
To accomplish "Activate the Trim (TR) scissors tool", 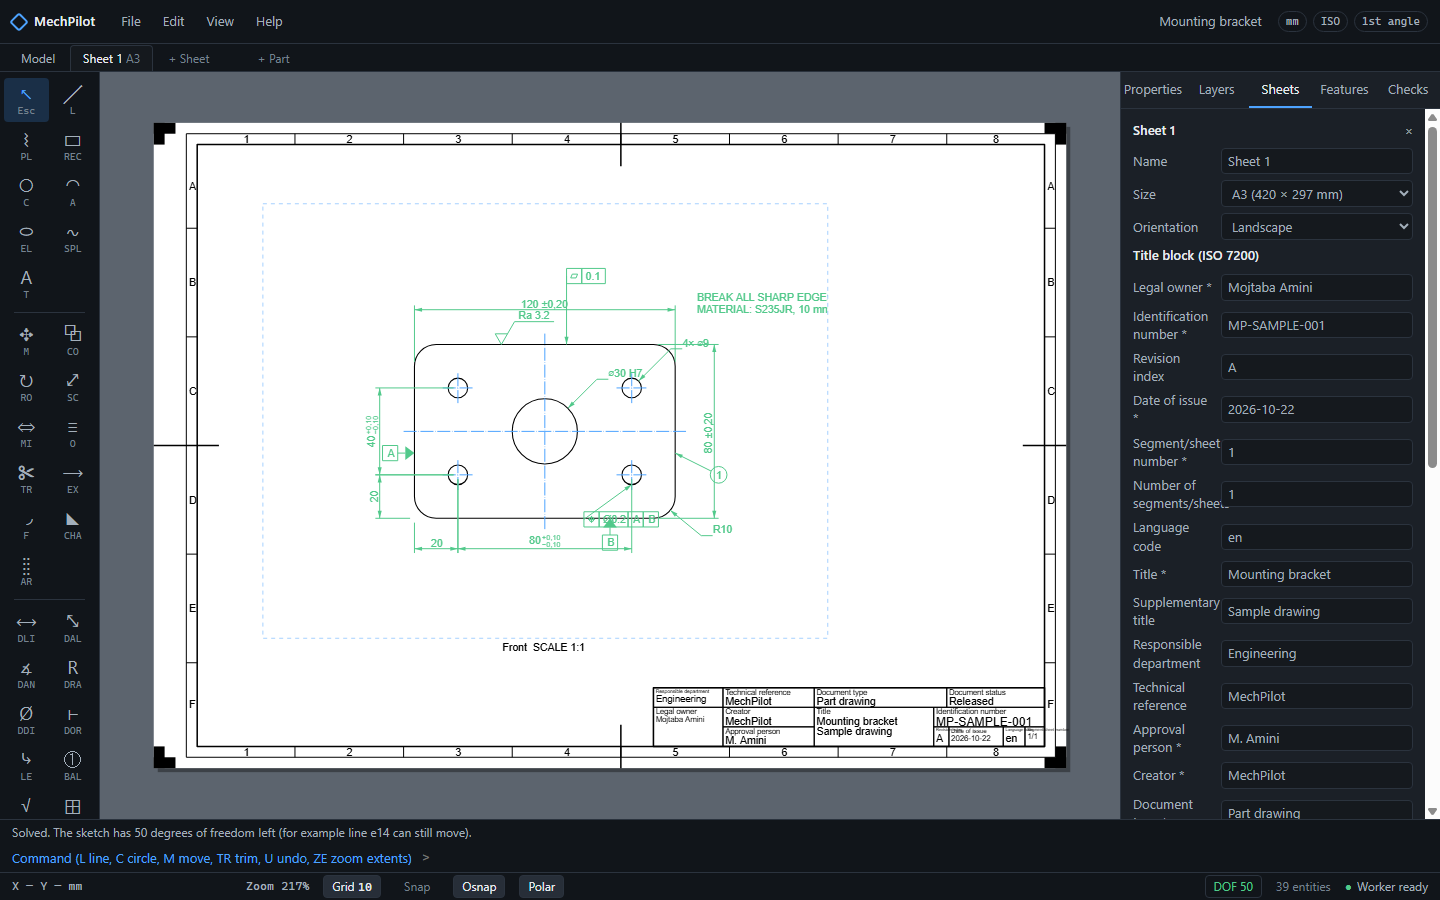I will tap(26, 479).
